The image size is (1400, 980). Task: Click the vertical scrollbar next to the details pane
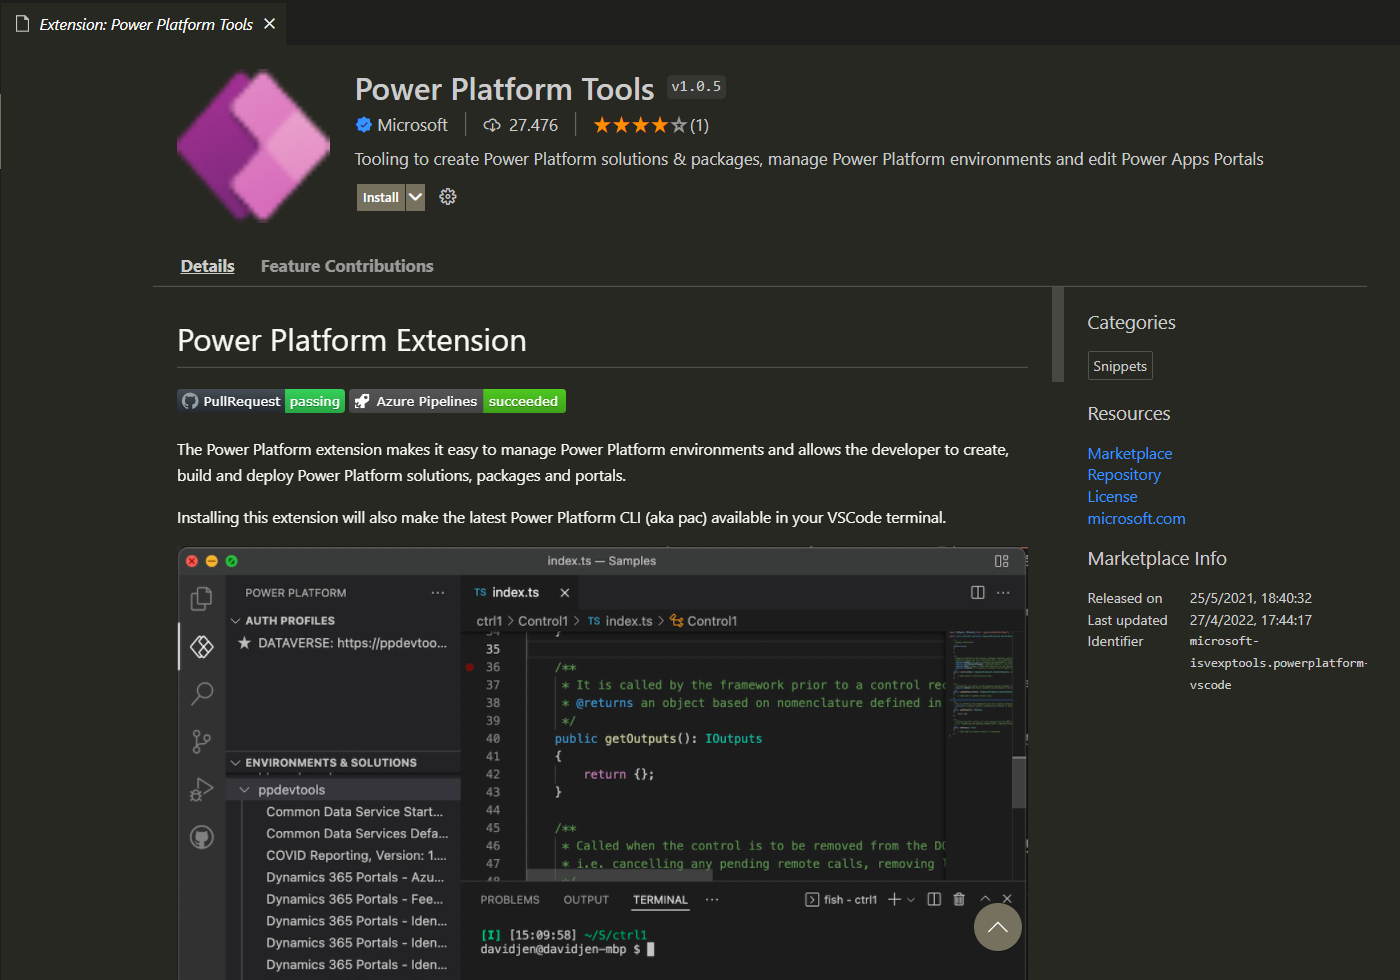tap(1057, 335)
